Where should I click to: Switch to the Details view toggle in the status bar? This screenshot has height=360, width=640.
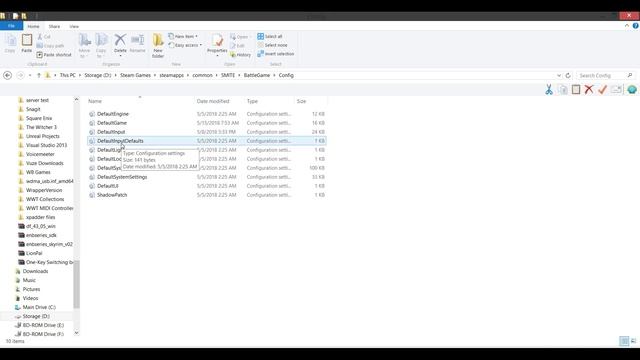624,341
